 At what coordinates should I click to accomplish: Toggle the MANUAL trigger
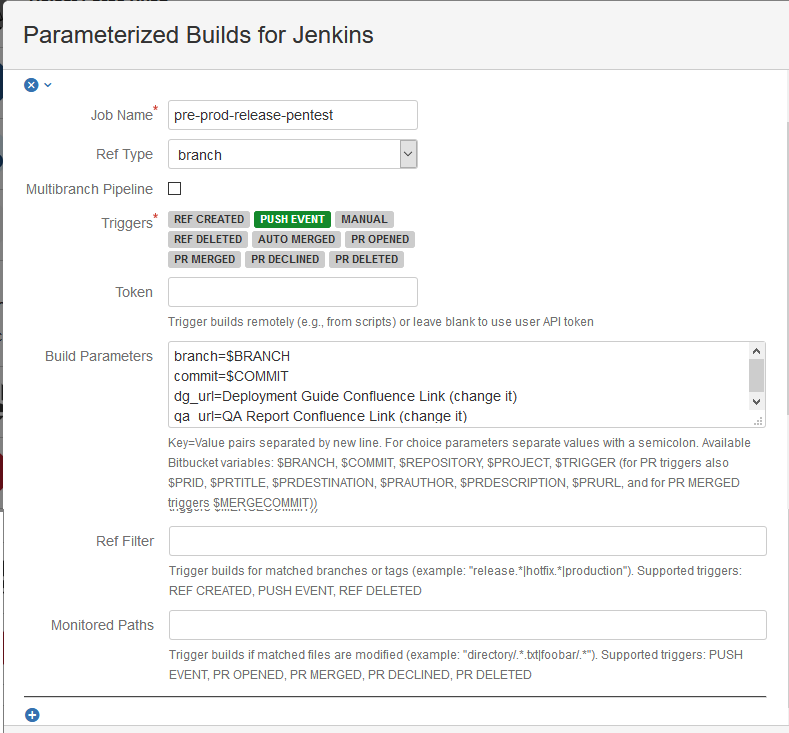pyautogui.click(x=364, y=219)
